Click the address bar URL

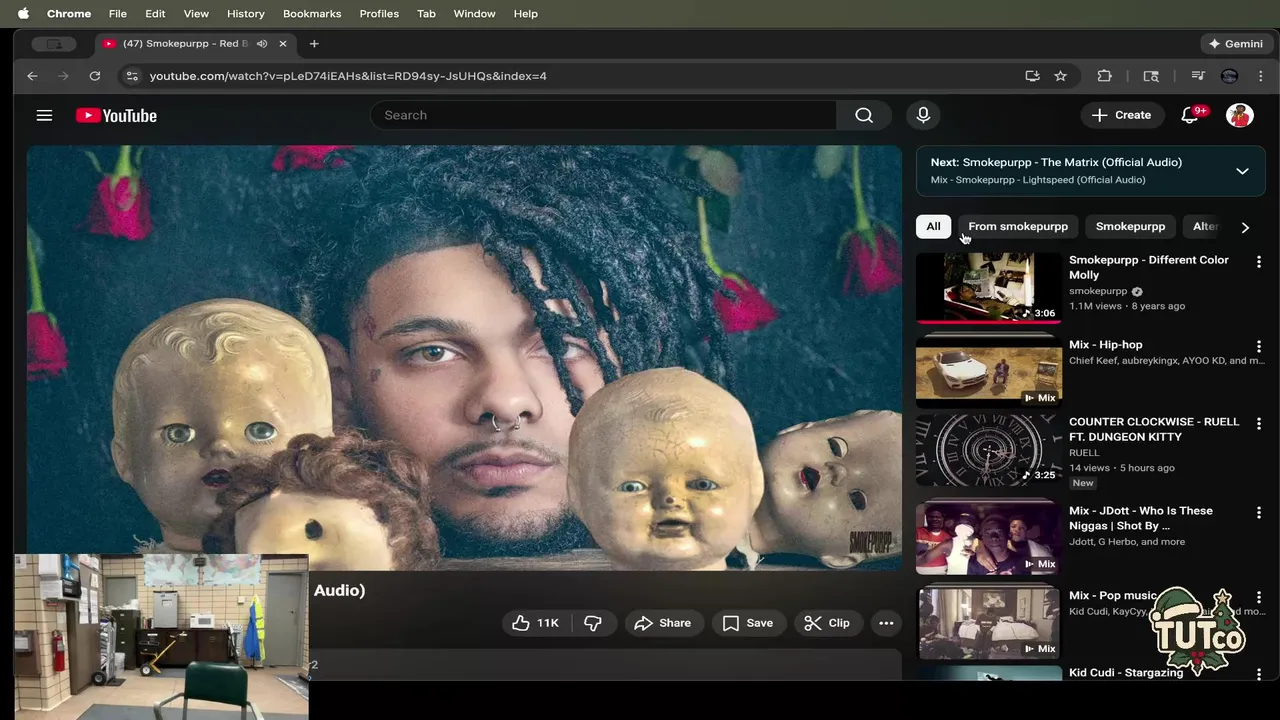[x=348, y=76]
